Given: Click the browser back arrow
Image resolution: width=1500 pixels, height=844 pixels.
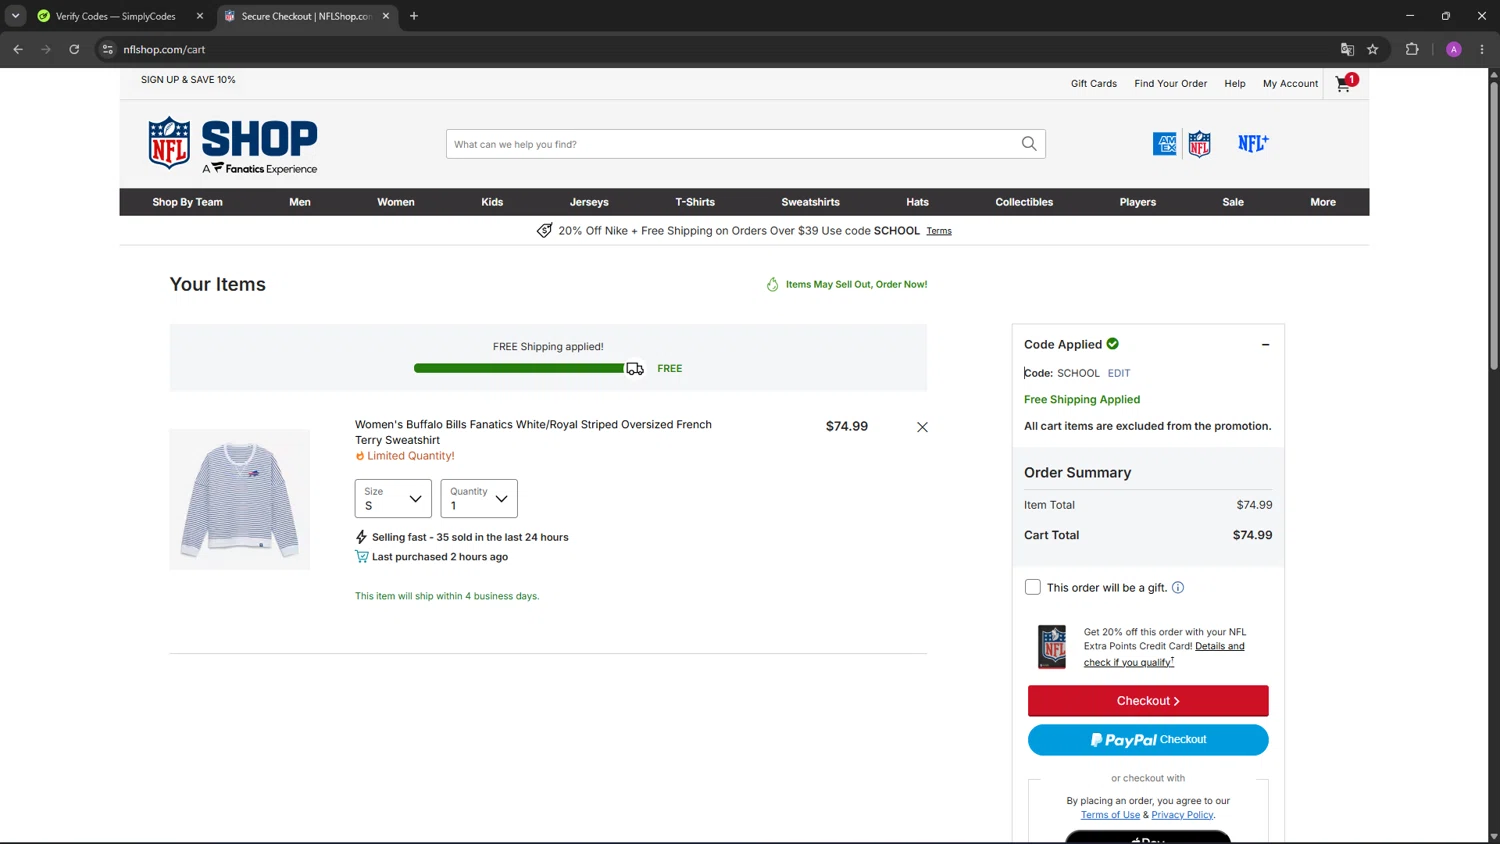Looking at the screenshot, I should (x=18, y=49).
